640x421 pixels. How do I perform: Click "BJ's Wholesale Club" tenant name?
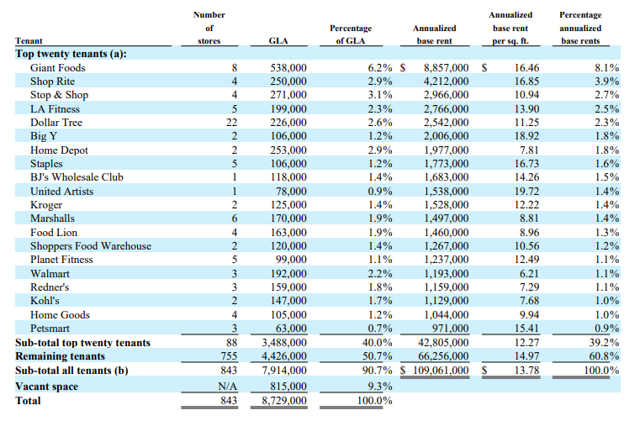click(x=77, y=177)
